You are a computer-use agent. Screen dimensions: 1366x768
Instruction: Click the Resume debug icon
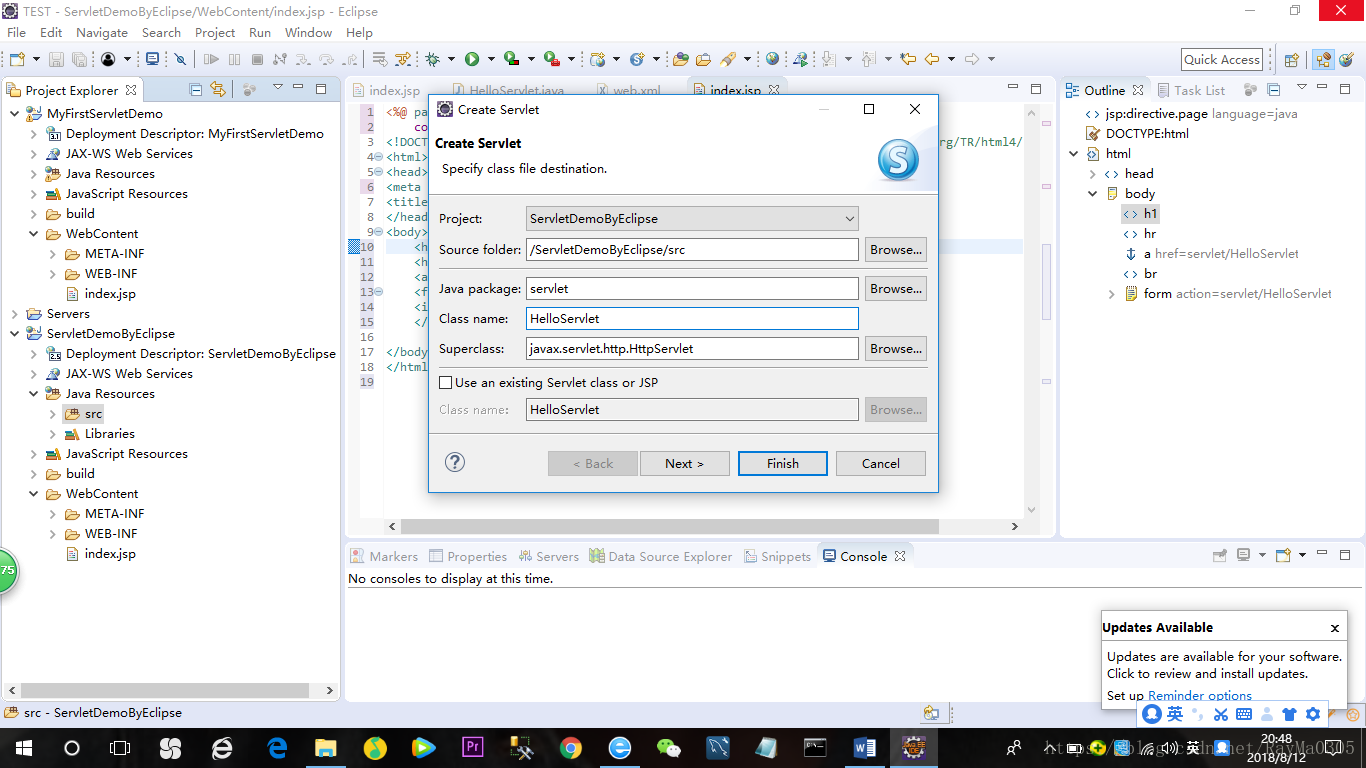[211, 59]
